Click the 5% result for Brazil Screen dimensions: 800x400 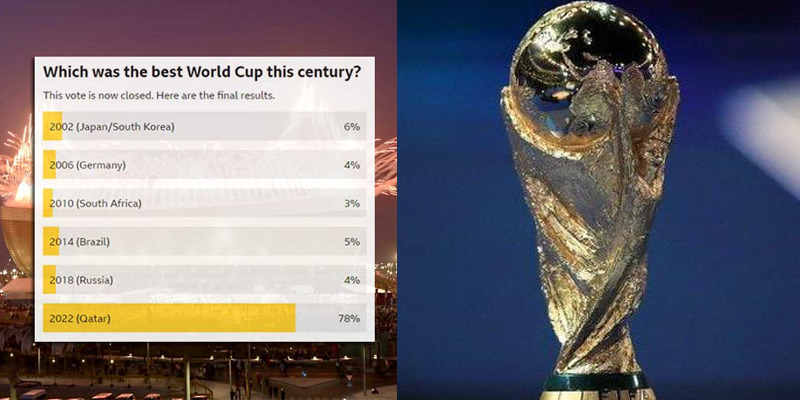(x=352, y=241)
